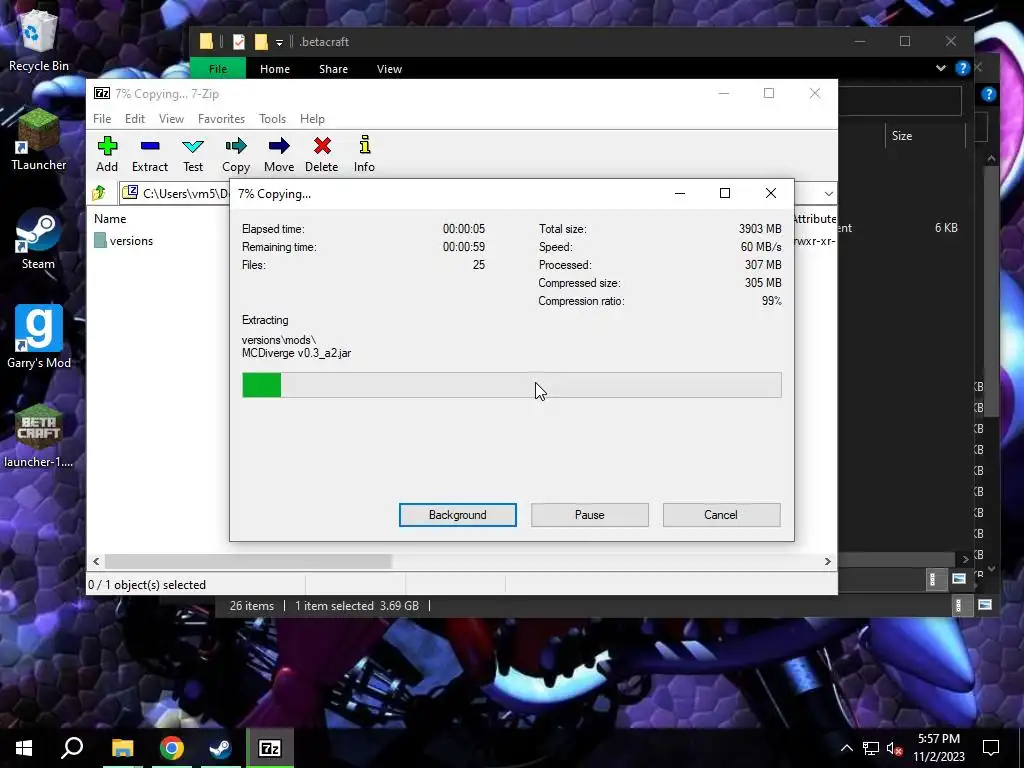The height and width of the screenshot is (768, 1024).
Task: Click the right arrow of 7-Zip horizontal scrollbar
Action: (827, 561)
